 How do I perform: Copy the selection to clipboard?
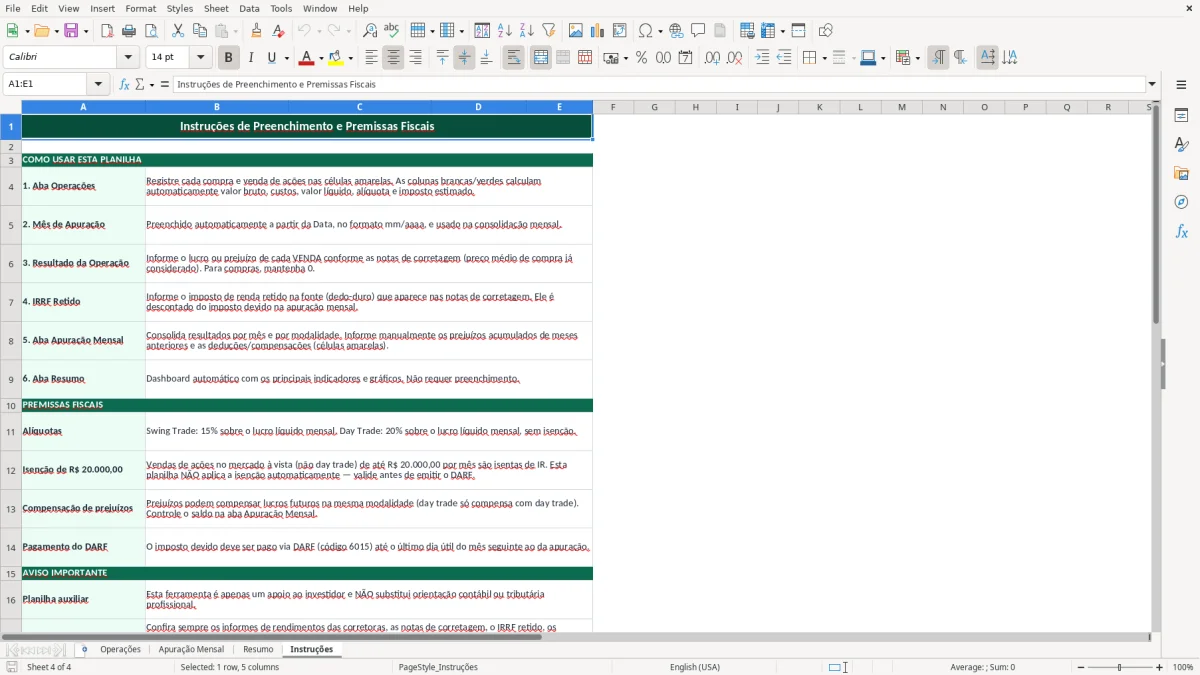pos(200,31)
